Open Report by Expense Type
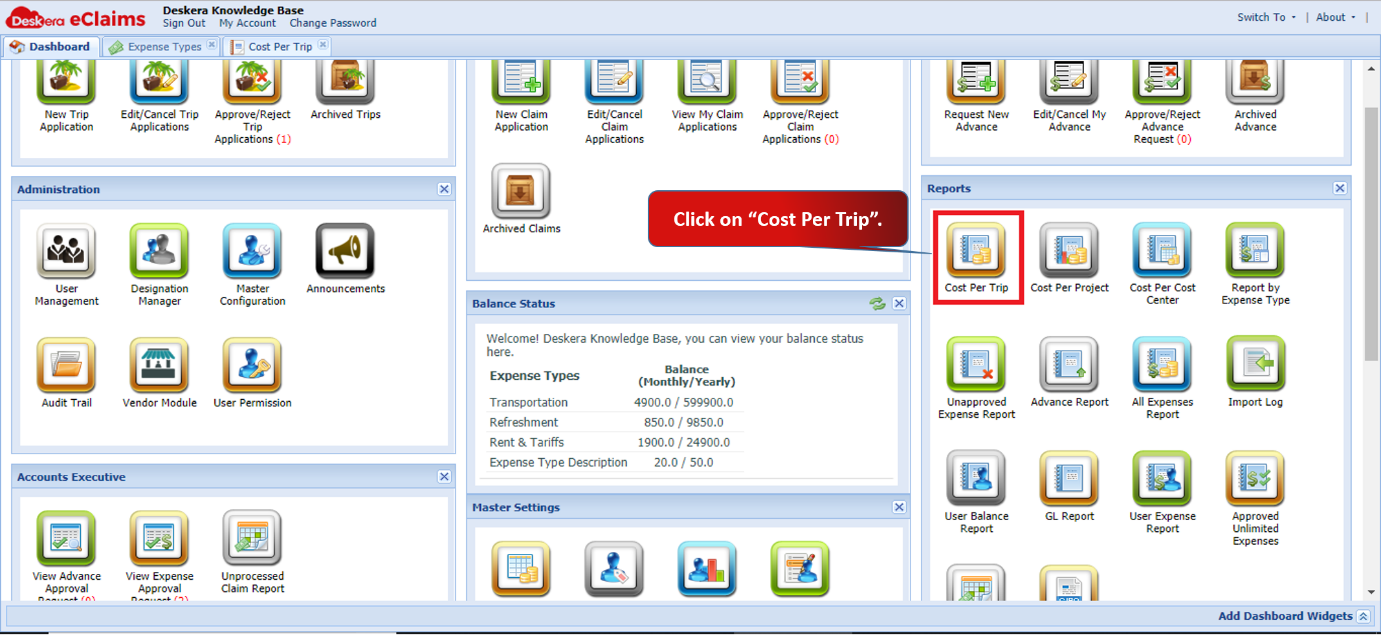1381x636 pixels. click(x=1255, y=250)
